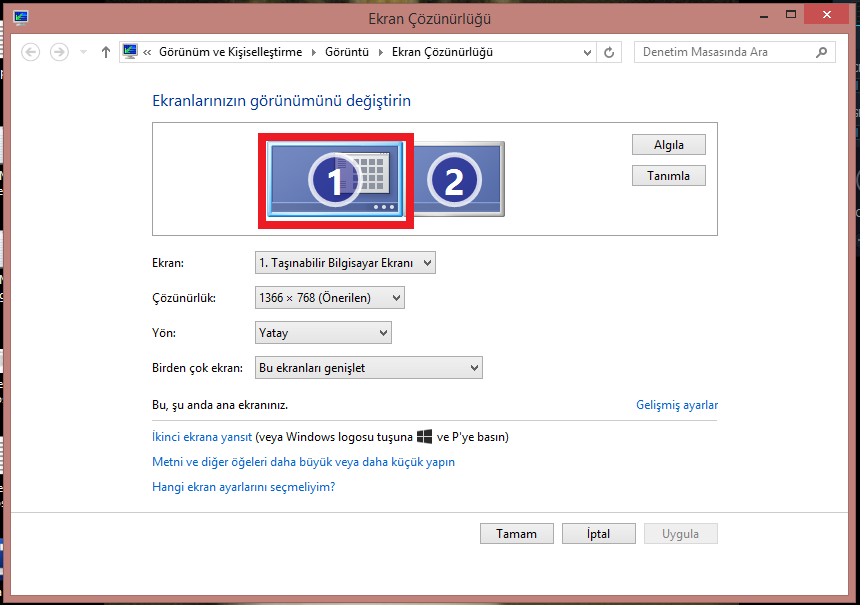
Task: Expand arrow after Görüntü breadcrumb
Action: tap(381, 52)
